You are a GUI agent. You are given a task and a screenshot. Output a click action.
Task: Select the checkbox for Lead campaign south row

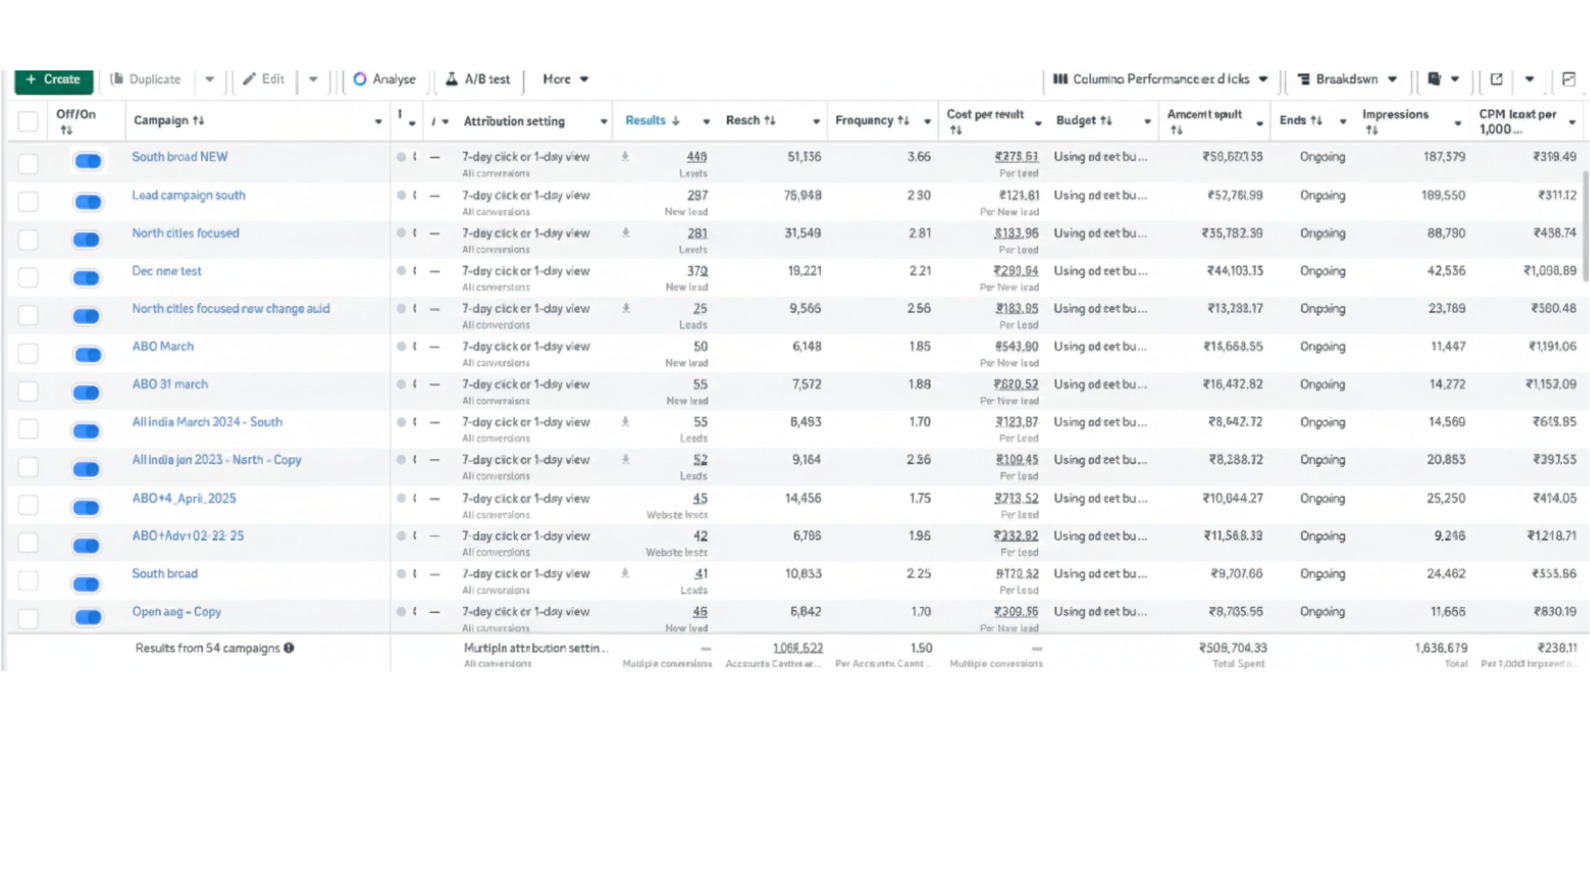point(28,201)
